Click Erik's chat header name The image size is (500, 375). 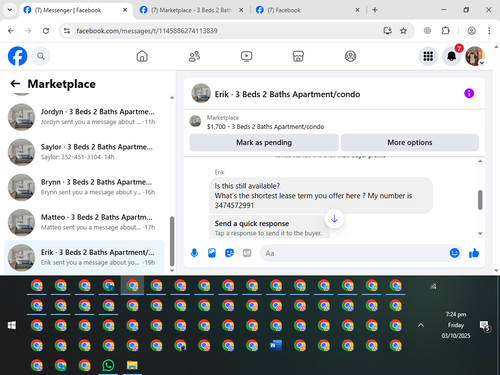click(x=287, y=94)
